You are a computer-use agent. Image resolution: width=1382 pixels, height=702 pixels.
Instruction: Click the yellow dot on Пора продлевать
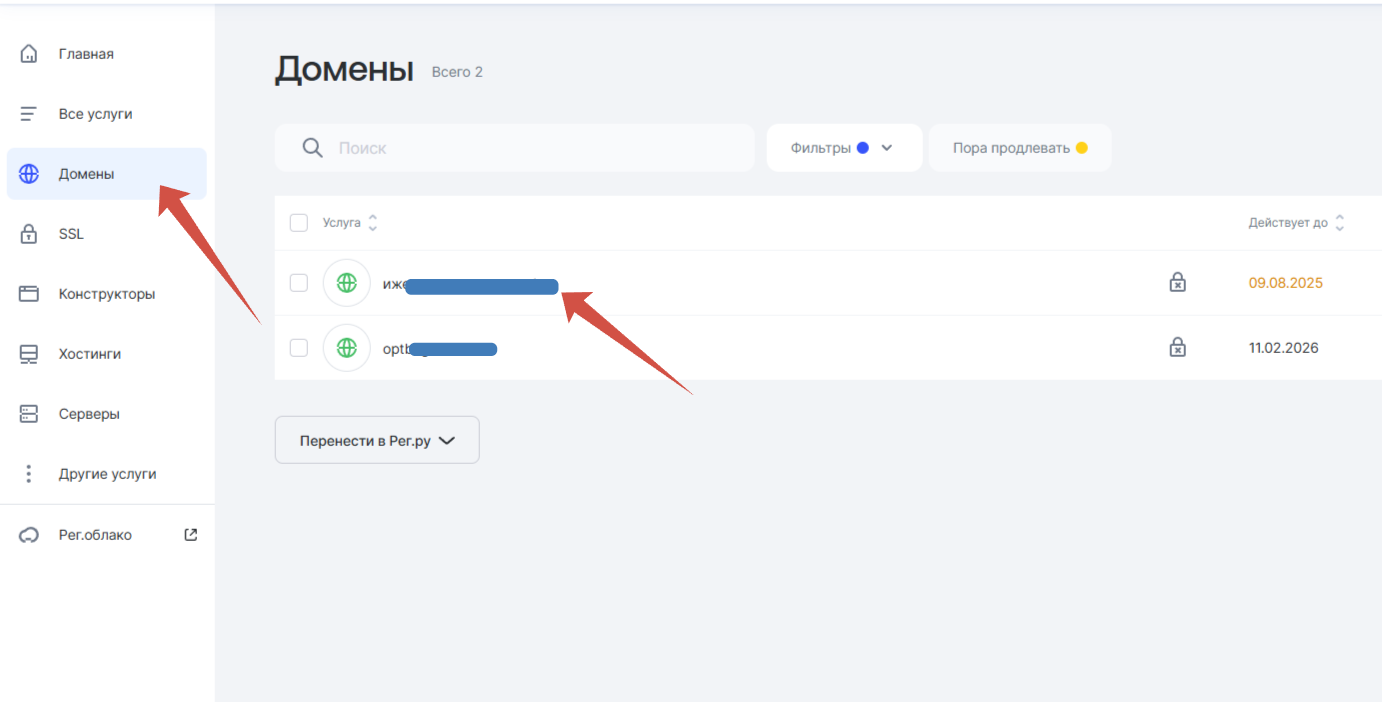(x=1081, y=148)
